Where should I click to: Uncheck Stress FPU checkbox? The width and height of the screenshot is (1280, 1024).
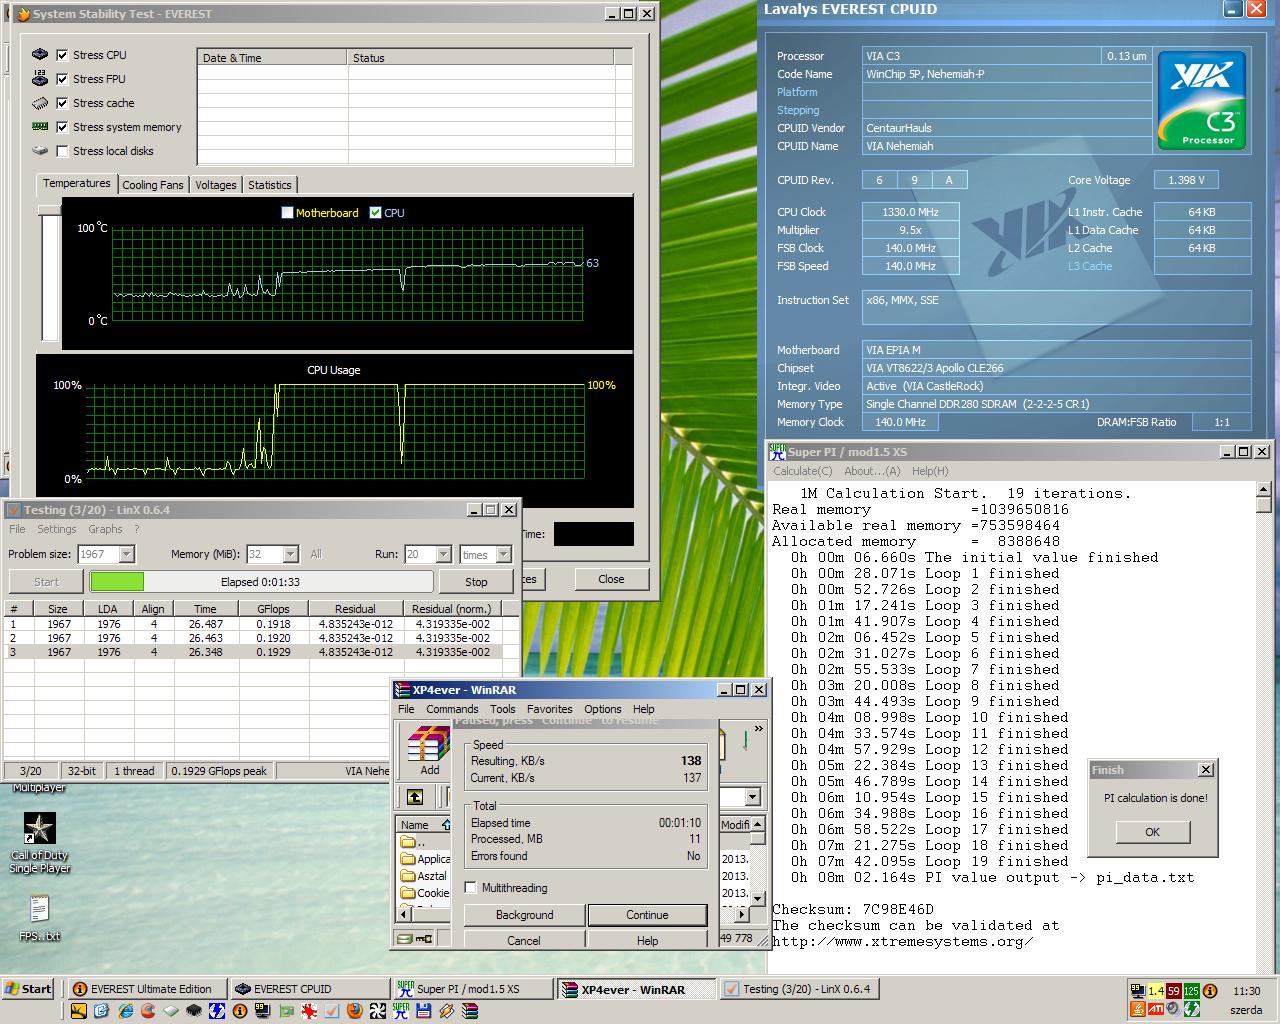63,79
